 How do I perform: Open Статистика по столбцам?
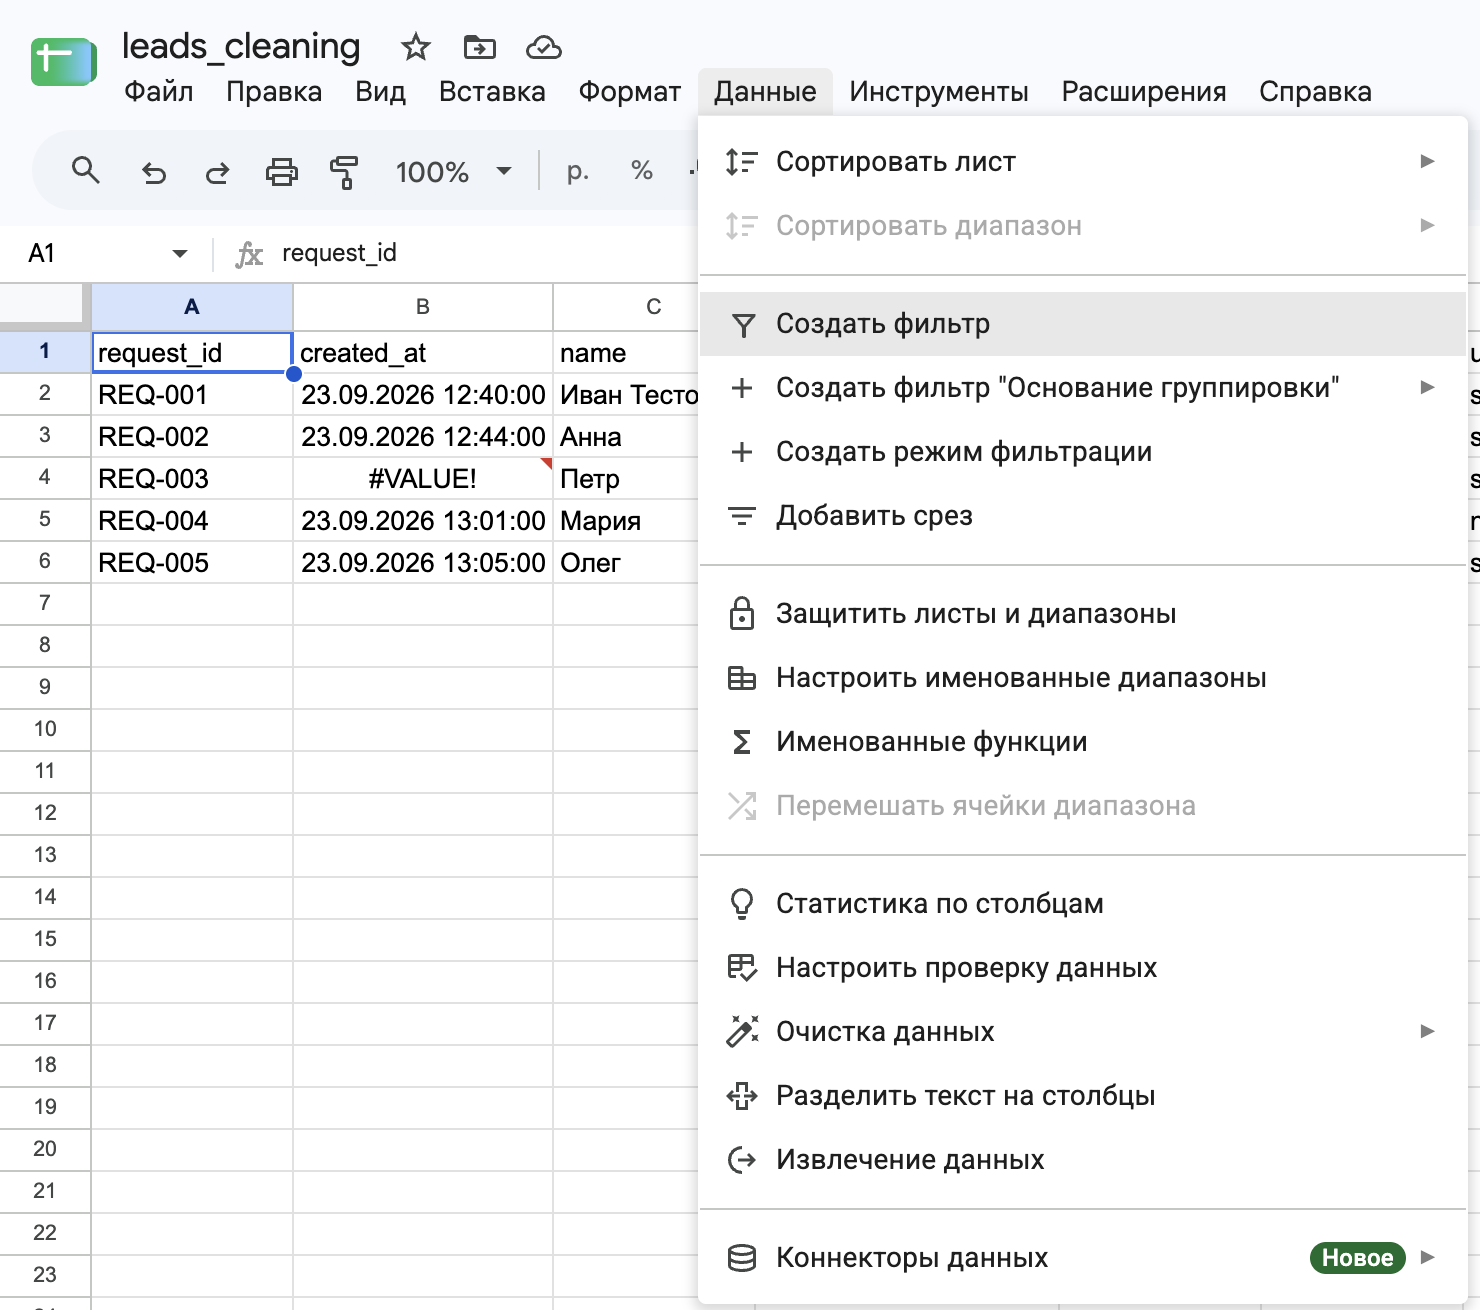click(1083, 904)
